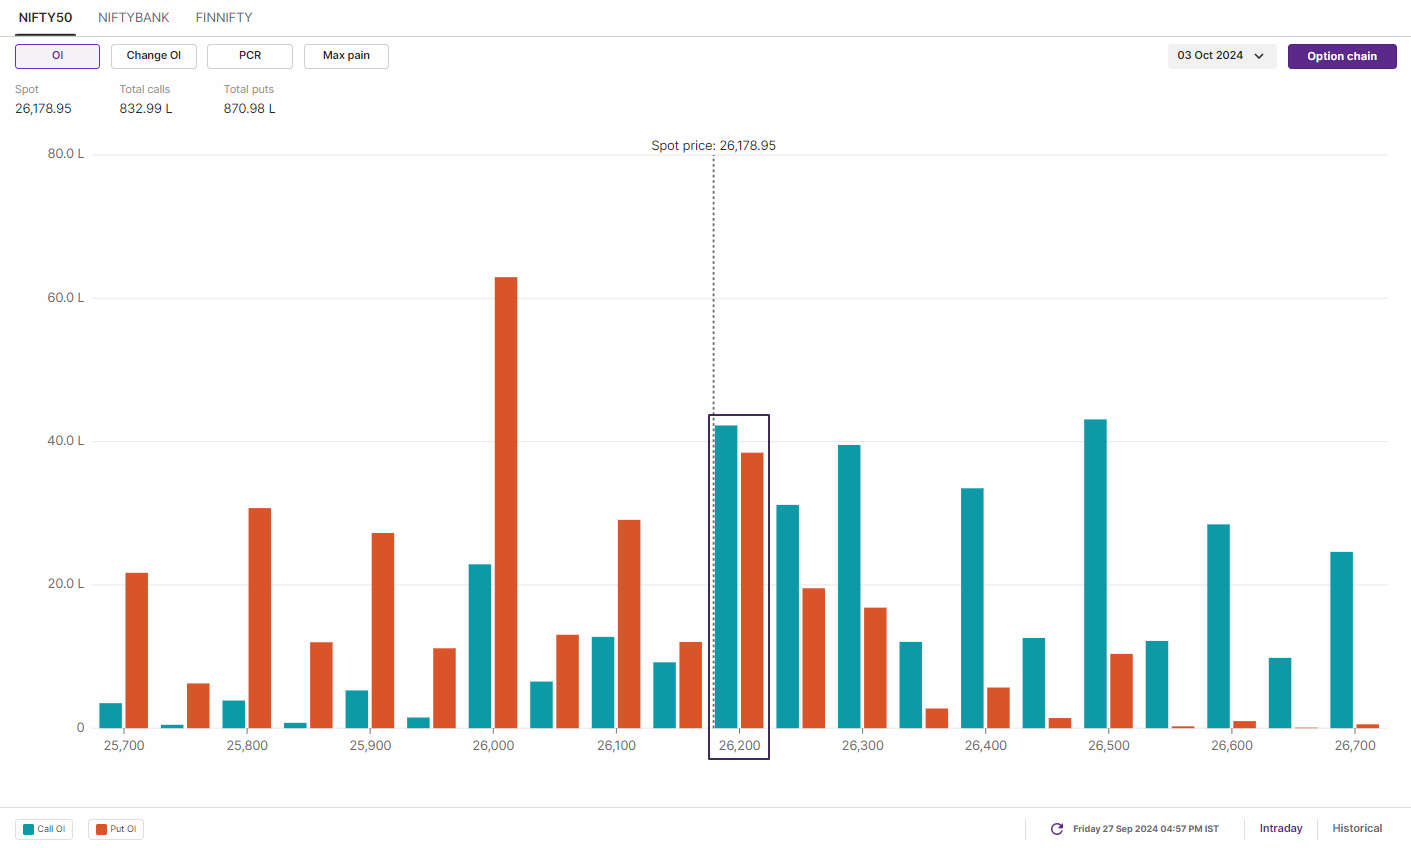The height and width of the screenshot is (848, 1411).
Task: Click the Friday 27 Sep 2024 timestamp text
Action: tap(1146, 829)
